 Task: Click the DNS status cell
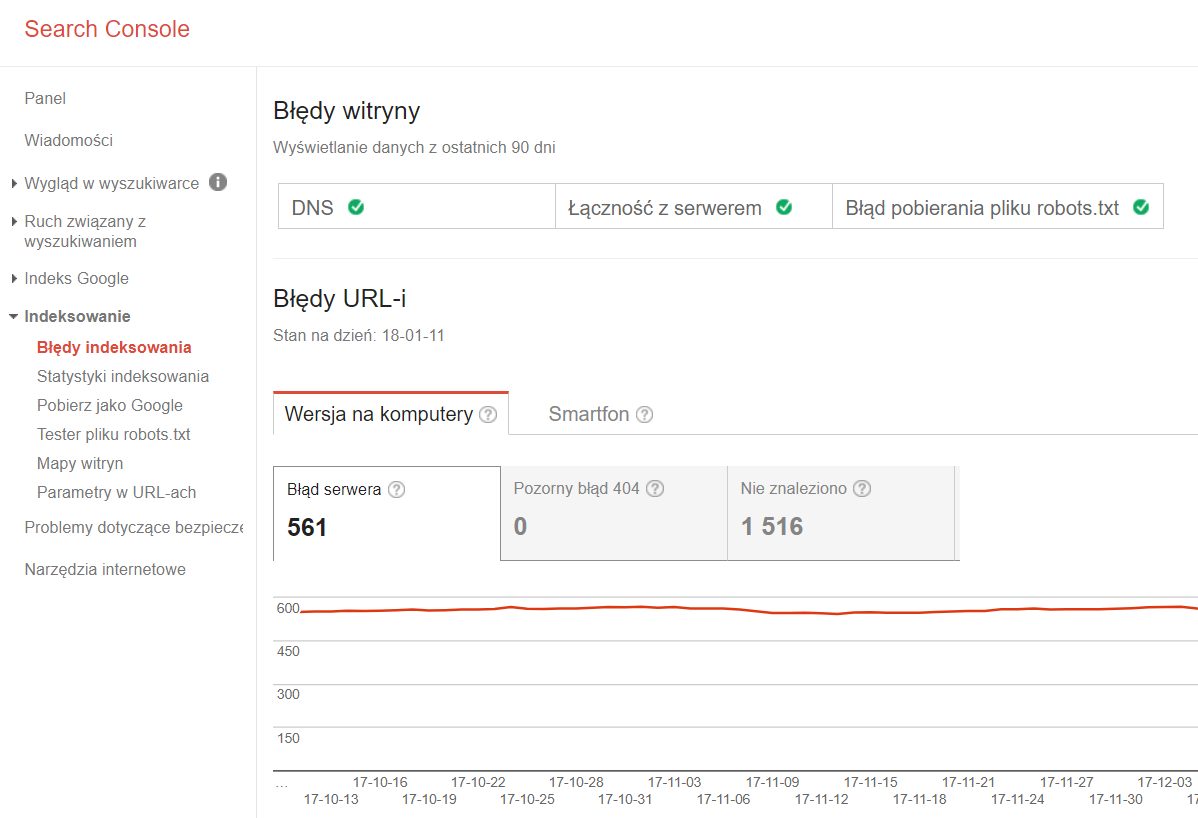click(x=417, y=206)
